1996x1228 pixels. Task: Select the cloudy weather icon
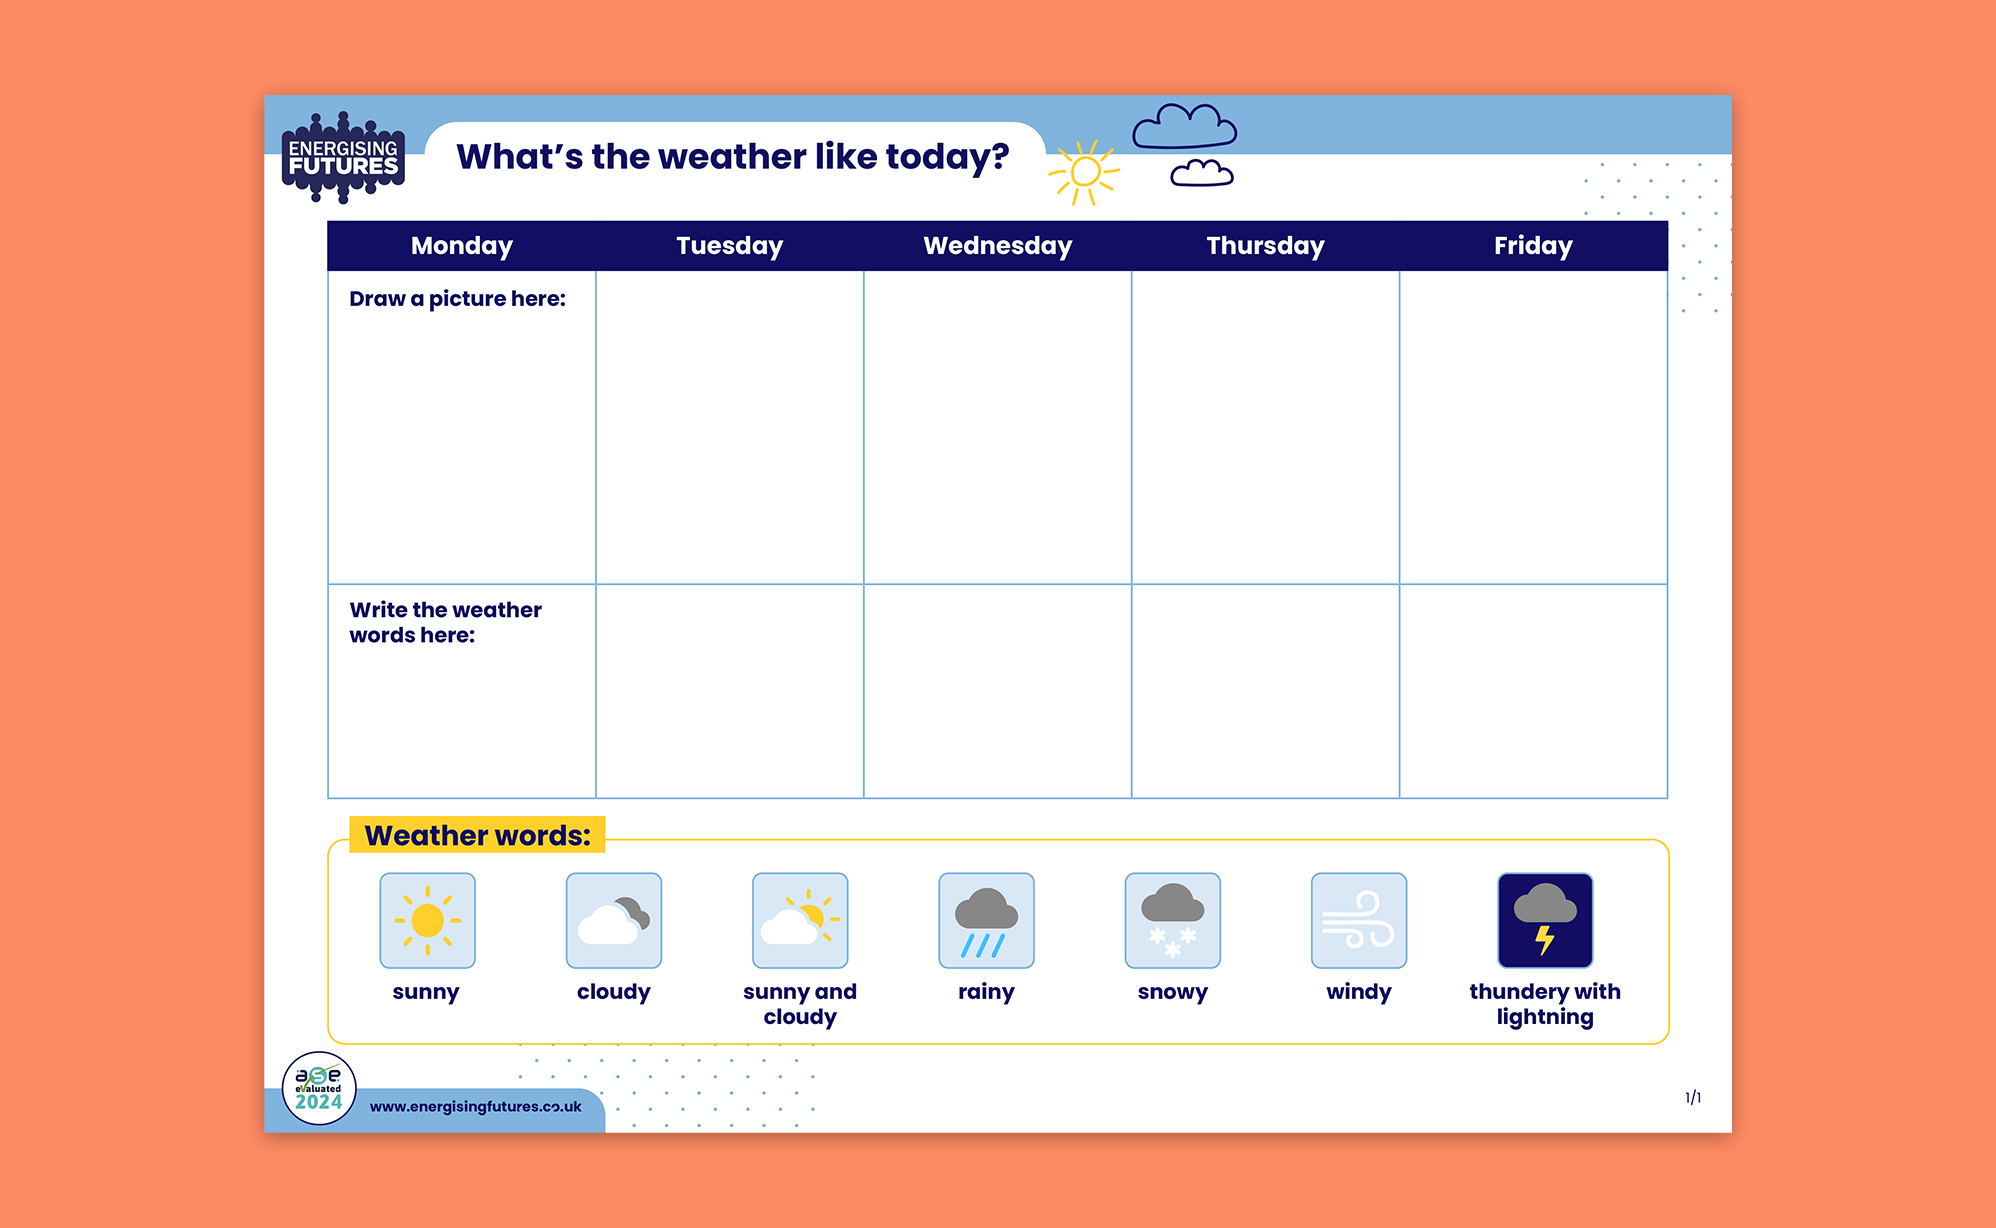click(613, 920)
